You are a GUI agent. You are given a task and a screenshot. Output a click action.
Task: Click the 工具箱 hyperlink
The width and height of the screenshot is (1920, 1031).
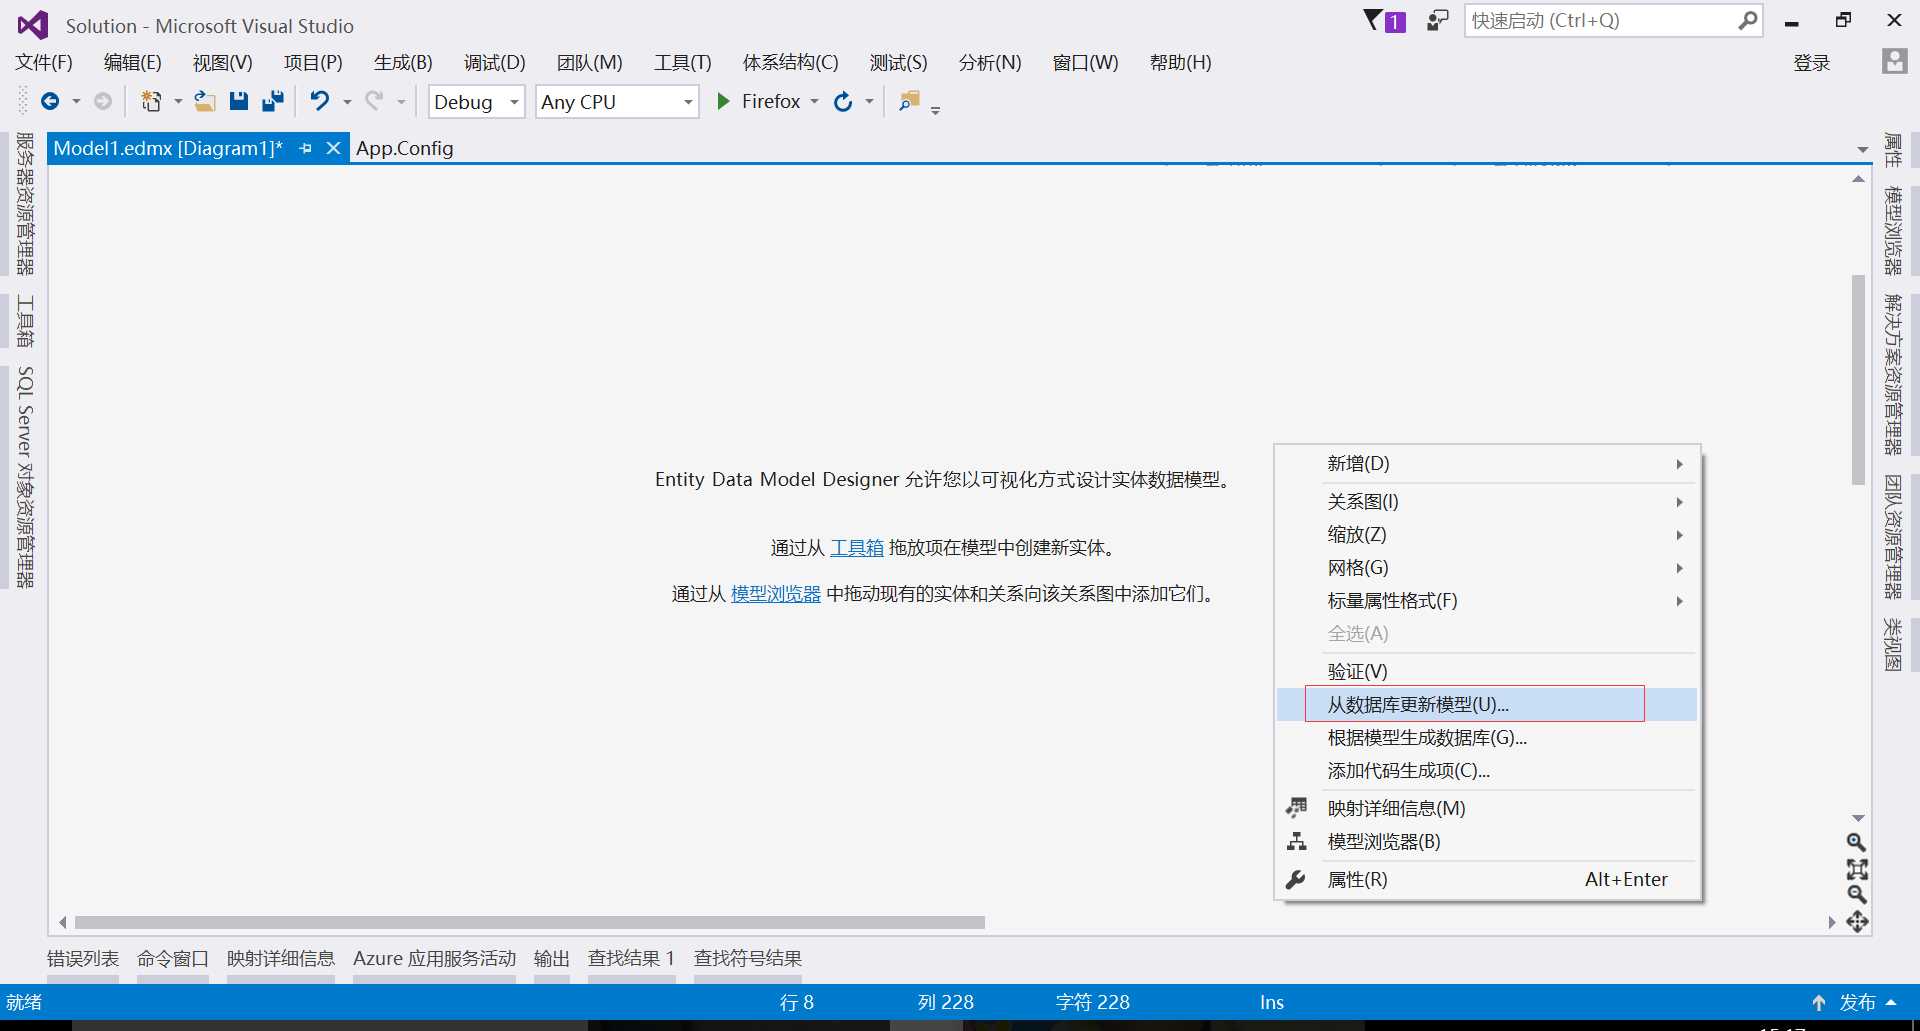tap(857, 548)
